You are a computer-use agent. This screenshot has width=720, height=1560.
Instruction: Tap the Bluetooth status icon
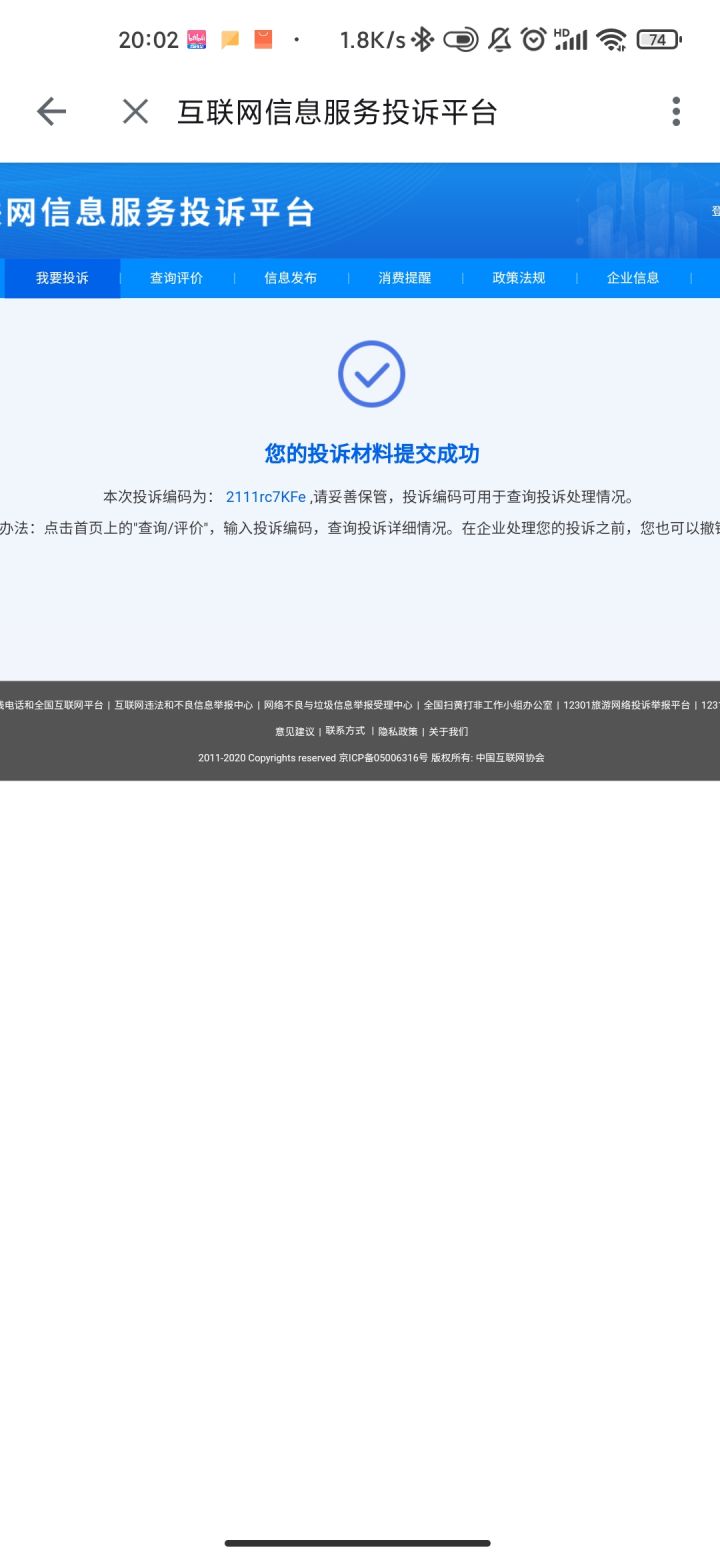click(x=423, y=40)
